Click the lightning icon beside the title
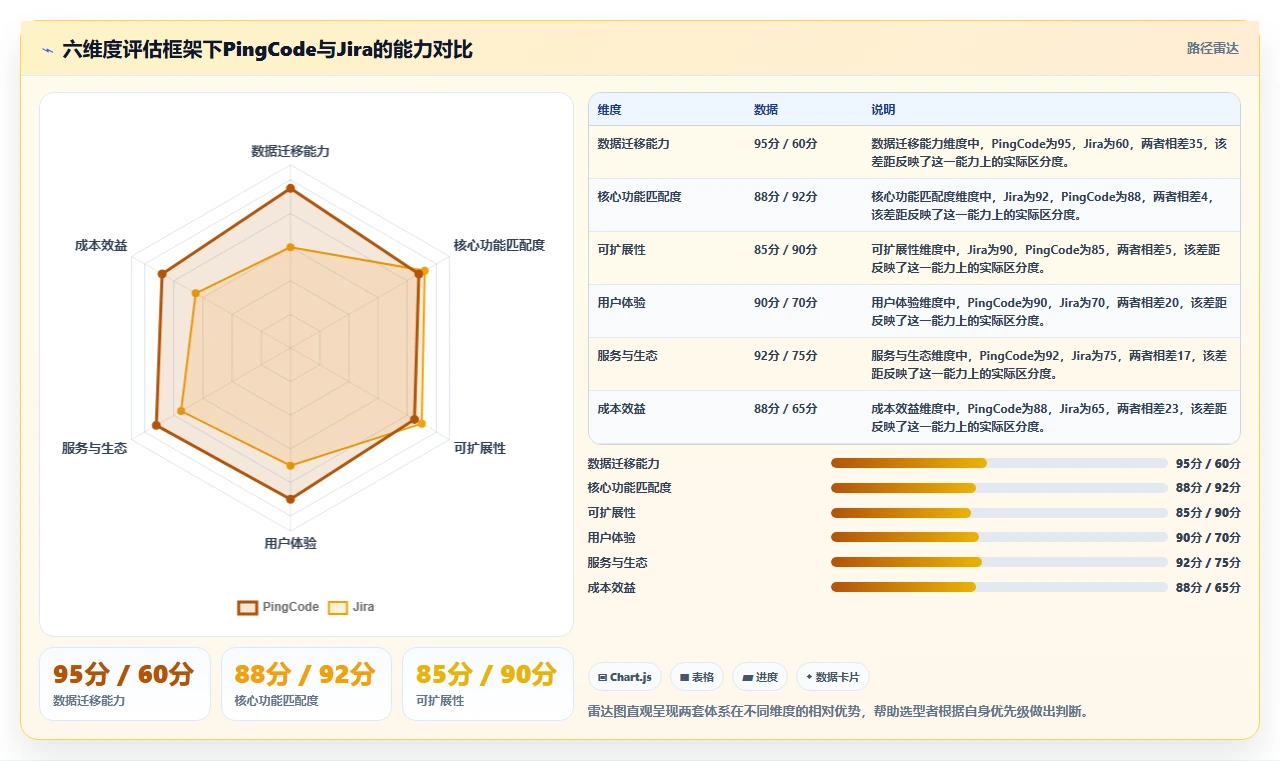Screen dimensions: 1280x761 click(x=48, y=50)
